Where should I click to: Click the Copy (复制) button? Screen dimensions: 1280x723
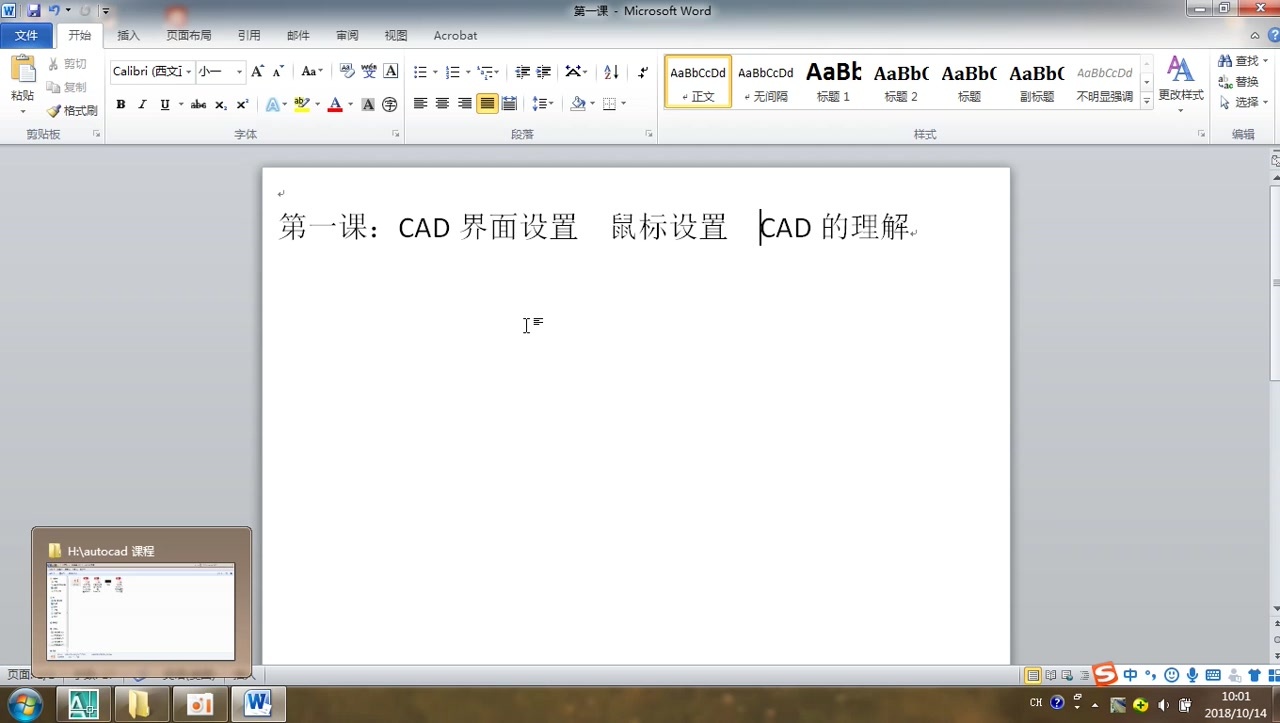[67, 87]
